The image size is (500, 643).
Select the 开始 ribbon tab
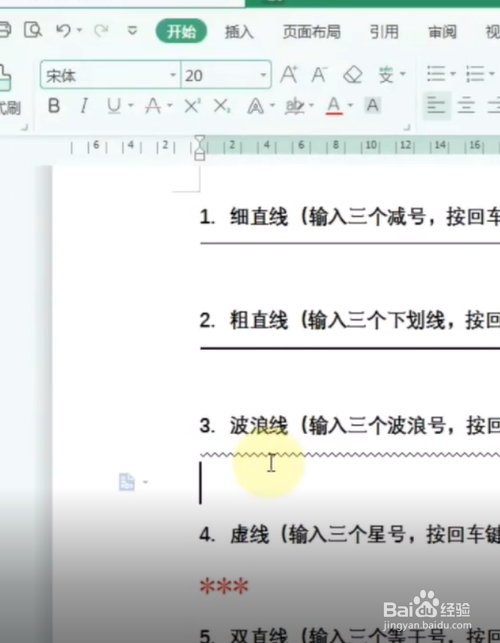[181, 31]
